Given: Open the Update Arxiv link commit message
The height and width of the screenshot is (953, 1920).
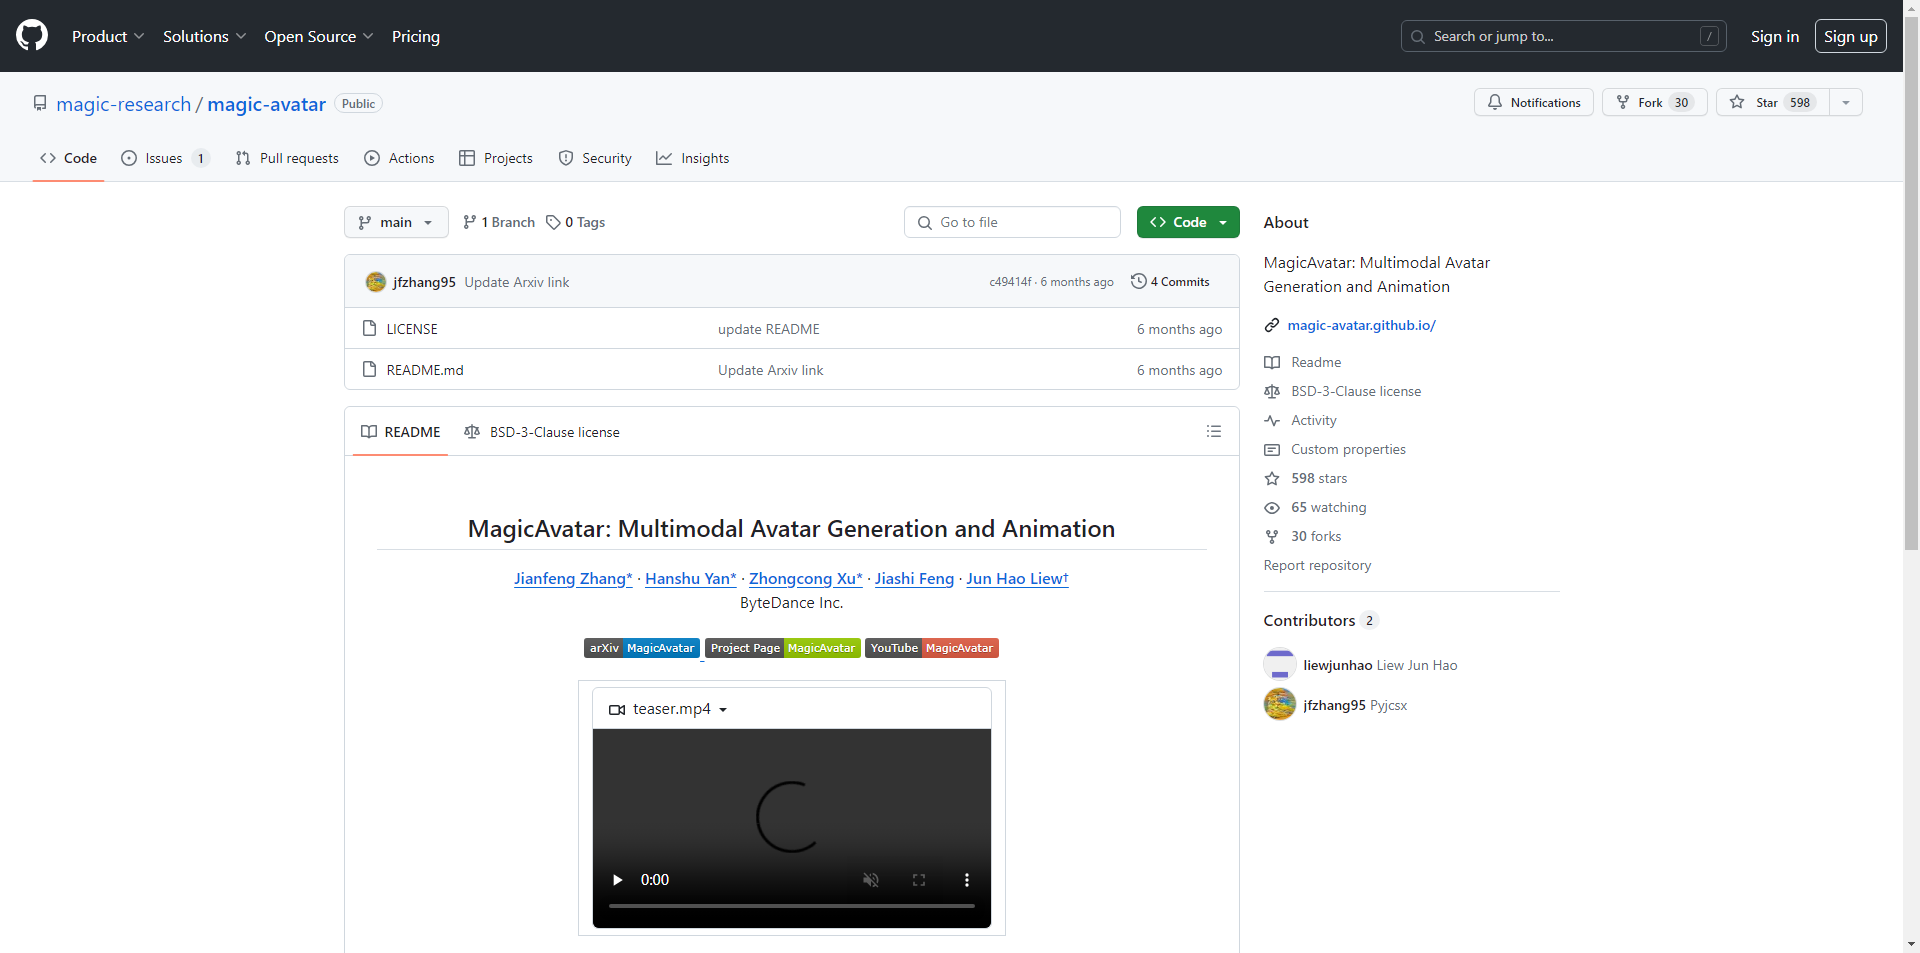Looking at the screenshot, I should pyautogui.click(x=517, y=282).
